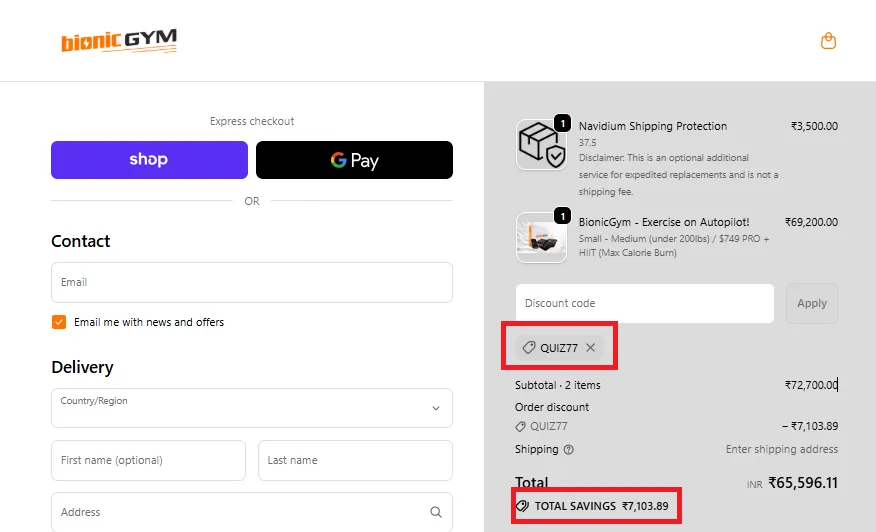Click the BionicGym product thumbnail

541,238
